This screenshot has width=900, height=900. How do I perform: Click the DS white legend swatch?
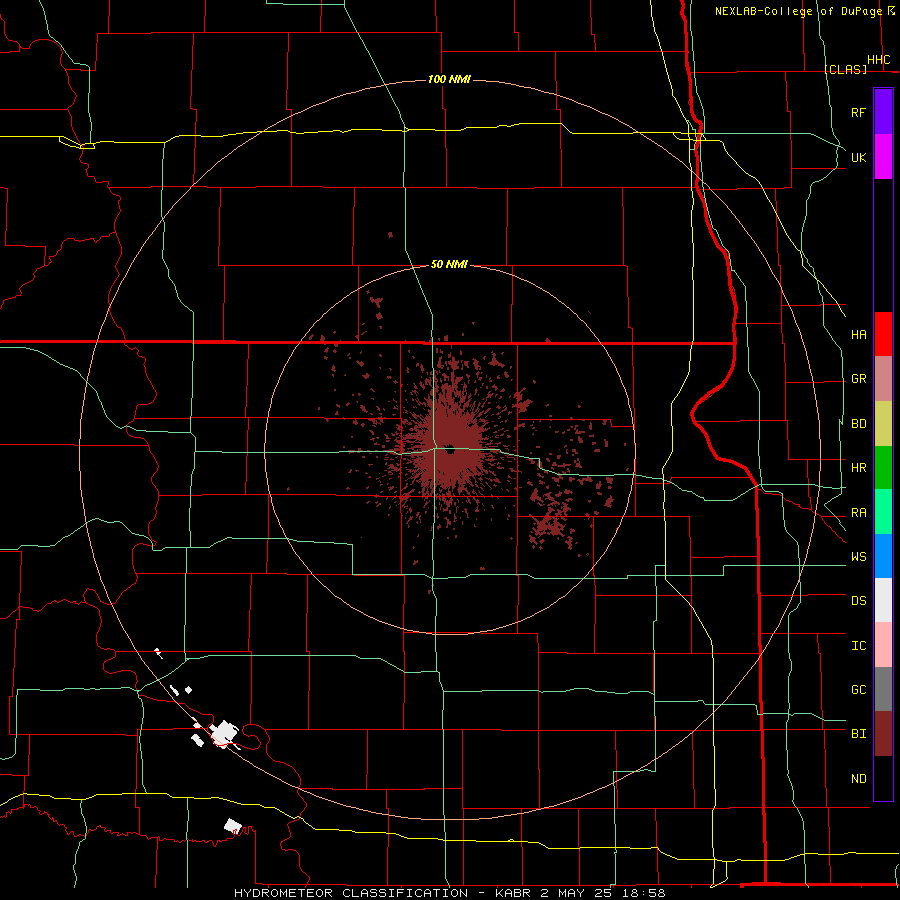[883, 600]
